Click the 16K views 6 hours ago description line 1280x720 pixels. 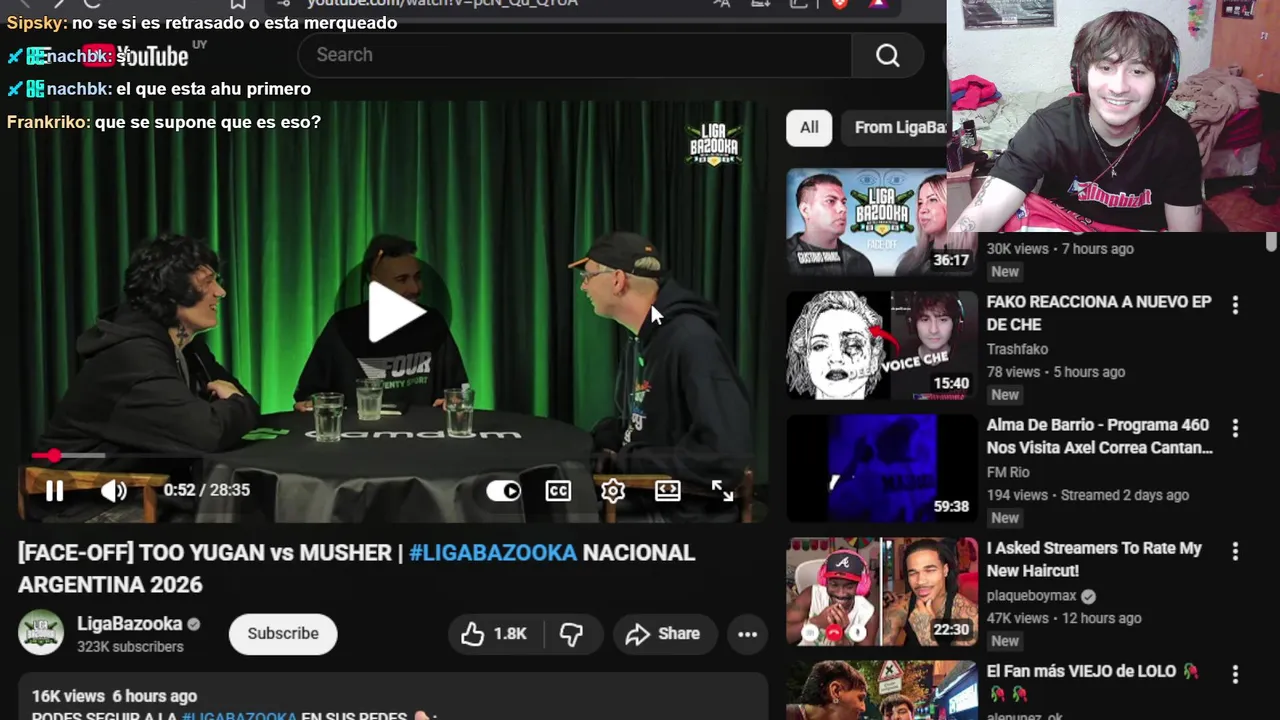114,696
